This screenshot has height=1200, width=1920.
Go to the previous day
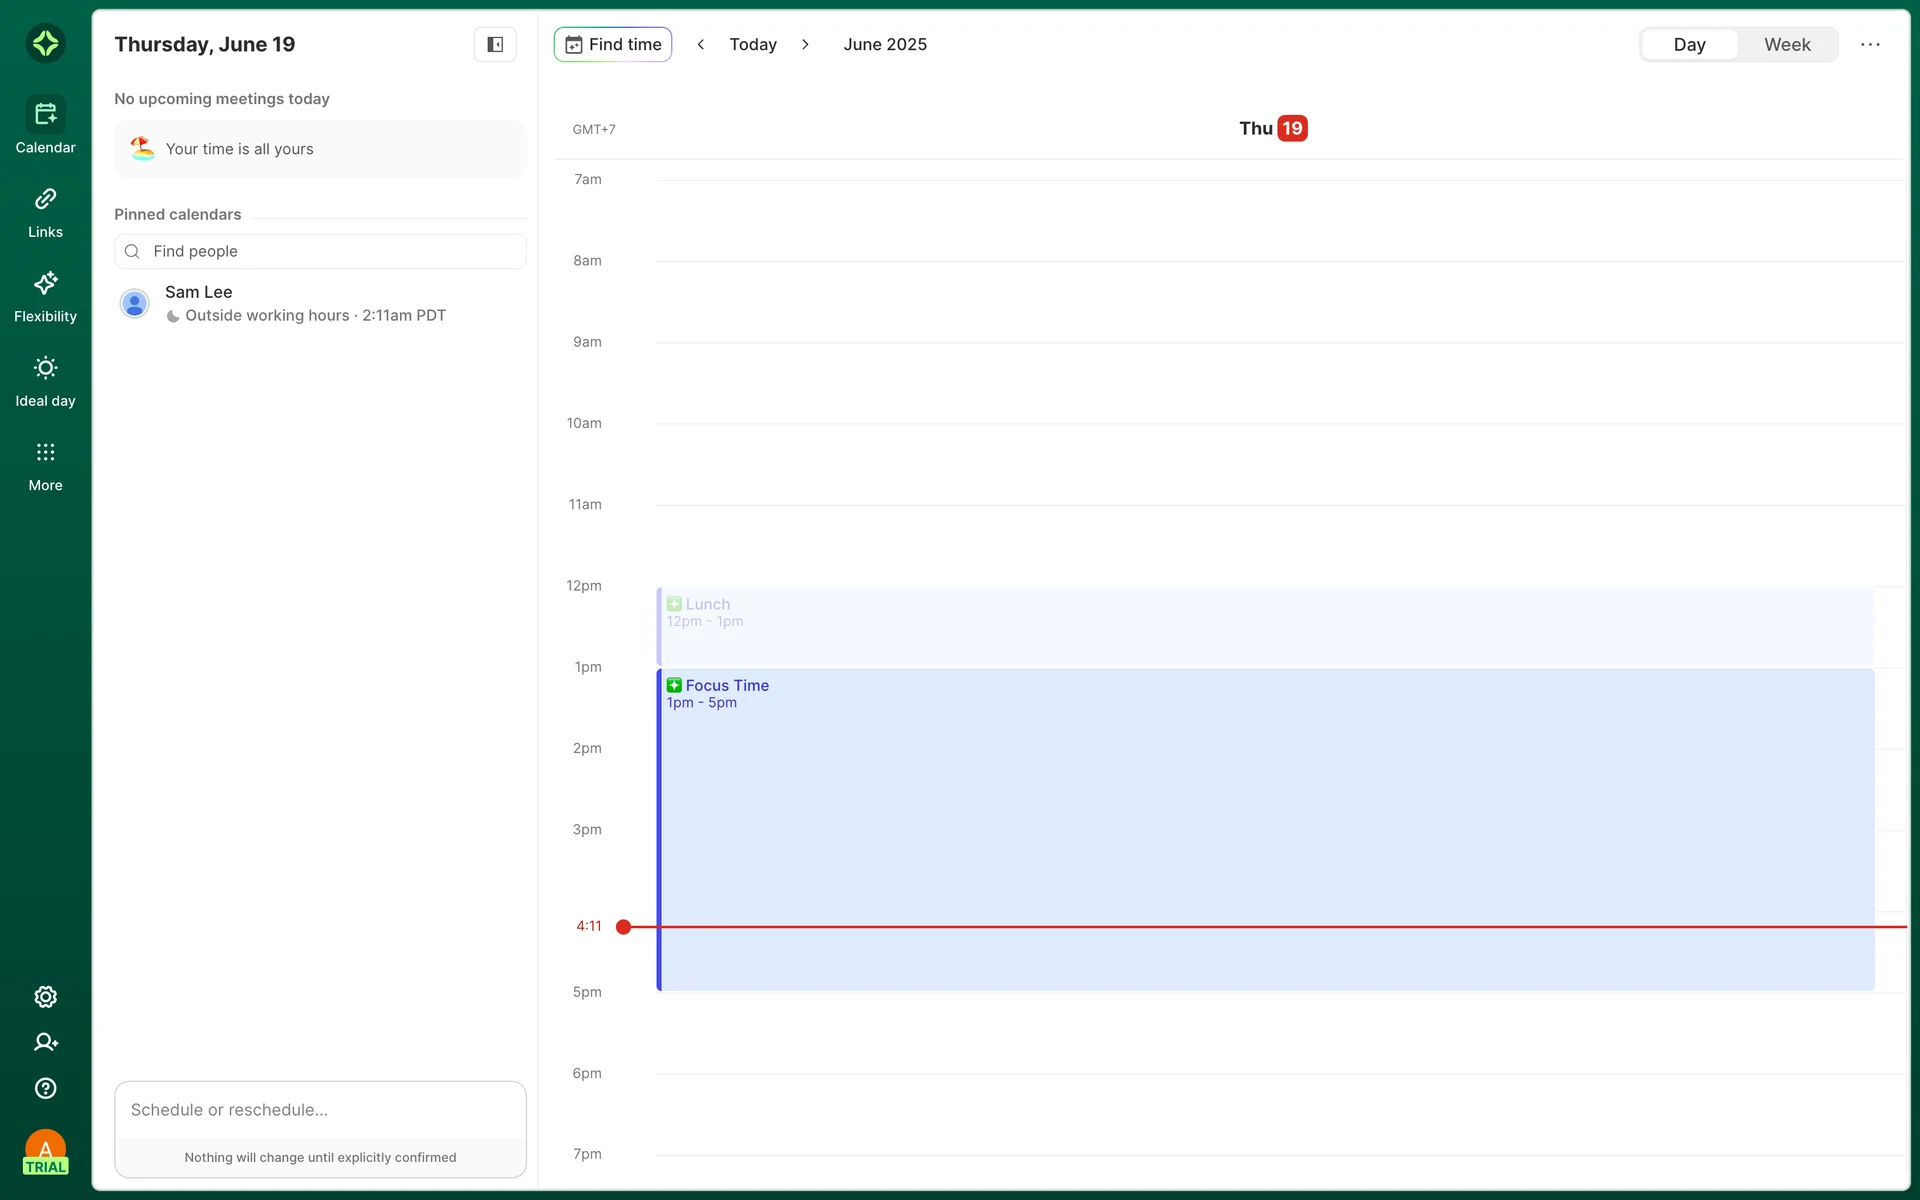click(701, 45)
